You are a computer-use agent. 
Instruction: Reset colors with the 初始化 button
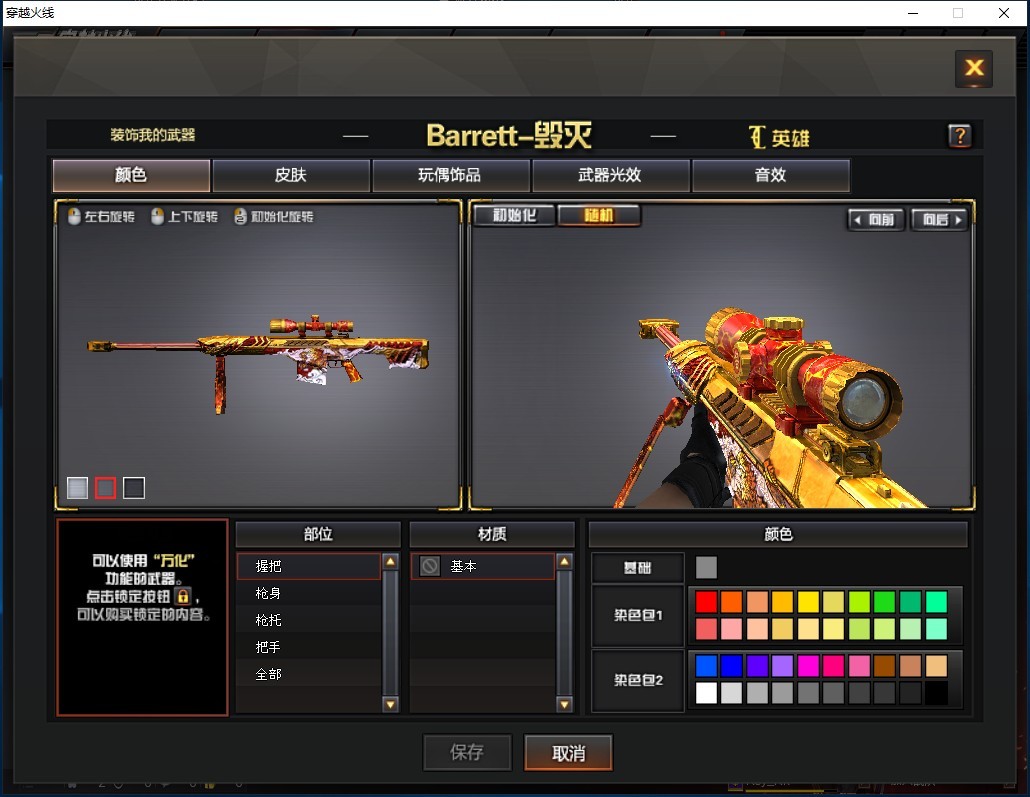click(514, 216)
